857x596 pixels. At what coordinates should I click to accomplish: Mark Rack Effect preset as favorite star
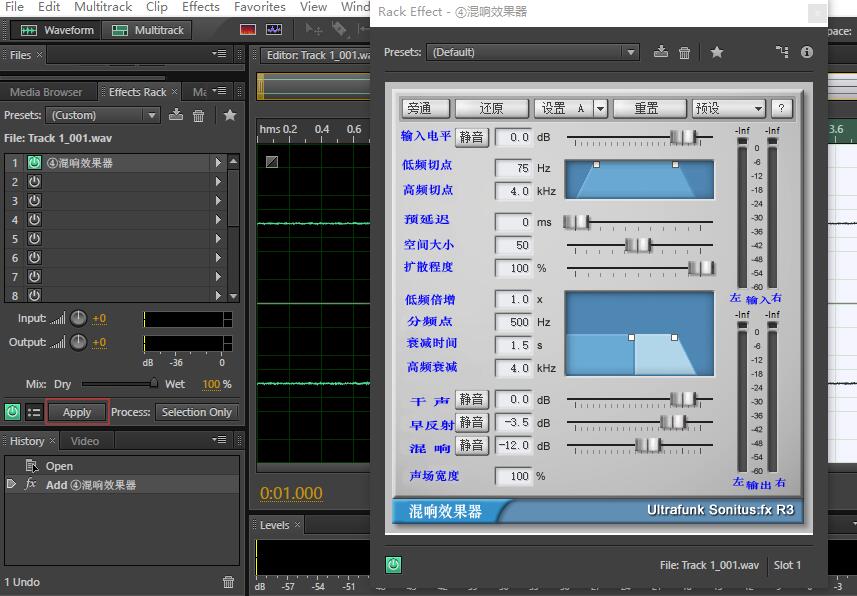tap(717, 52)
